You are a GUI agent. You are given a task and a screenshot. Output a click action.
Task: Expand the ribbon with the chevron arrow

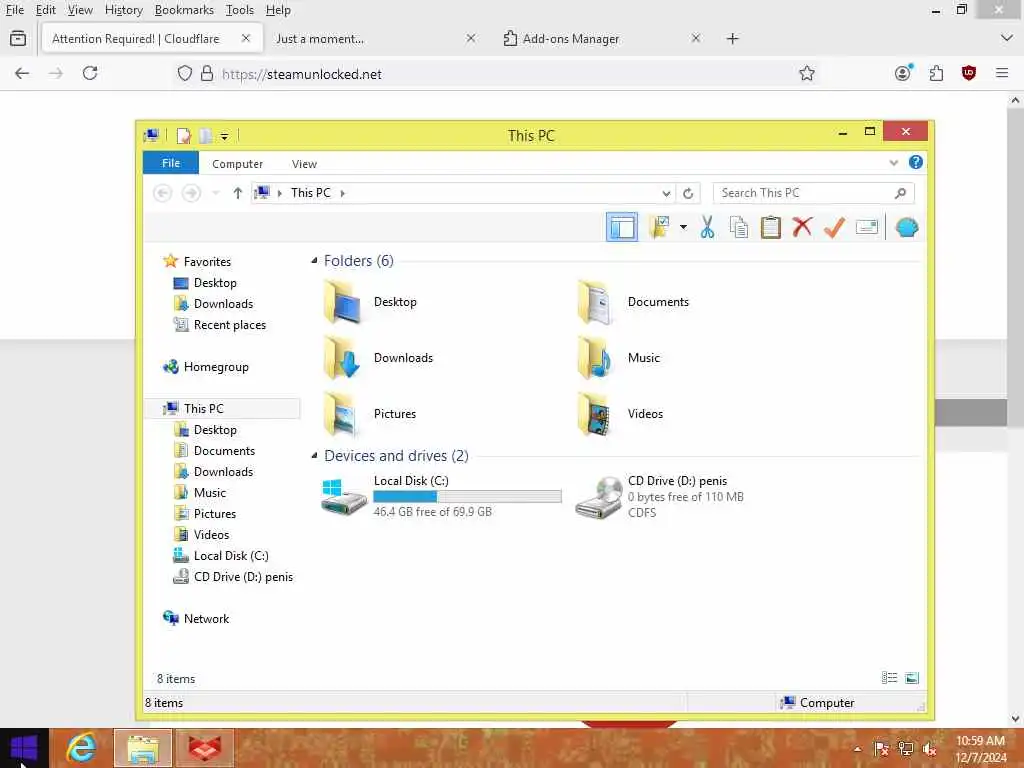click(893, 163)
